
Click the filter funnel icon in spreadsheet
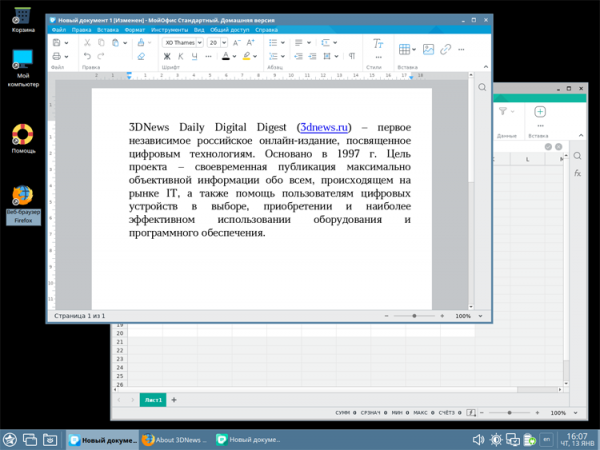[x=503, y=111]
